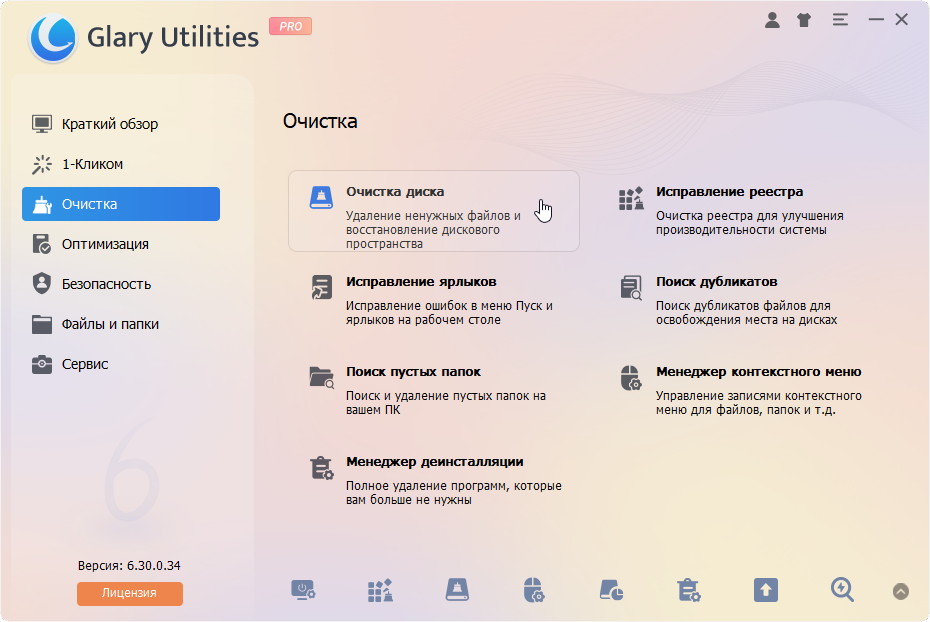Image resolution: width=930 pixels, height=622 pixels.
Task: Click the disk cleaner icon beside Очистка диска
Action: coord(321,197)
